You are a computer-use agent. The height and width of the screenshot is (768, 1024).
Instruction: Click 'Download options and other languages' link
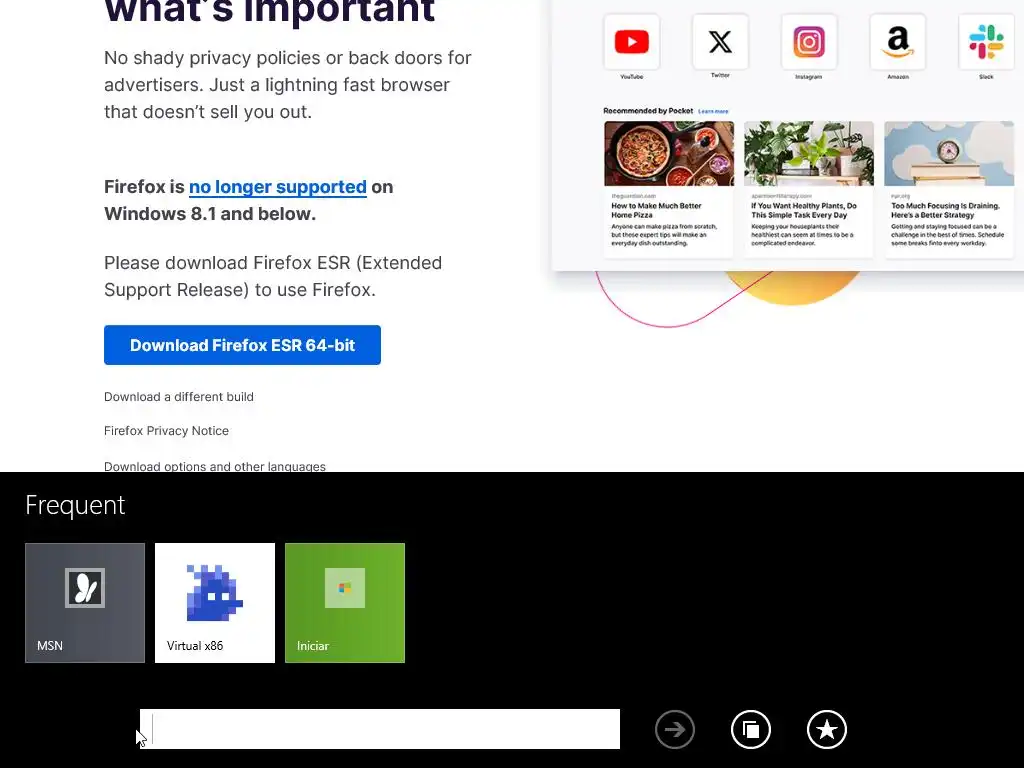[x=215, y=466]
